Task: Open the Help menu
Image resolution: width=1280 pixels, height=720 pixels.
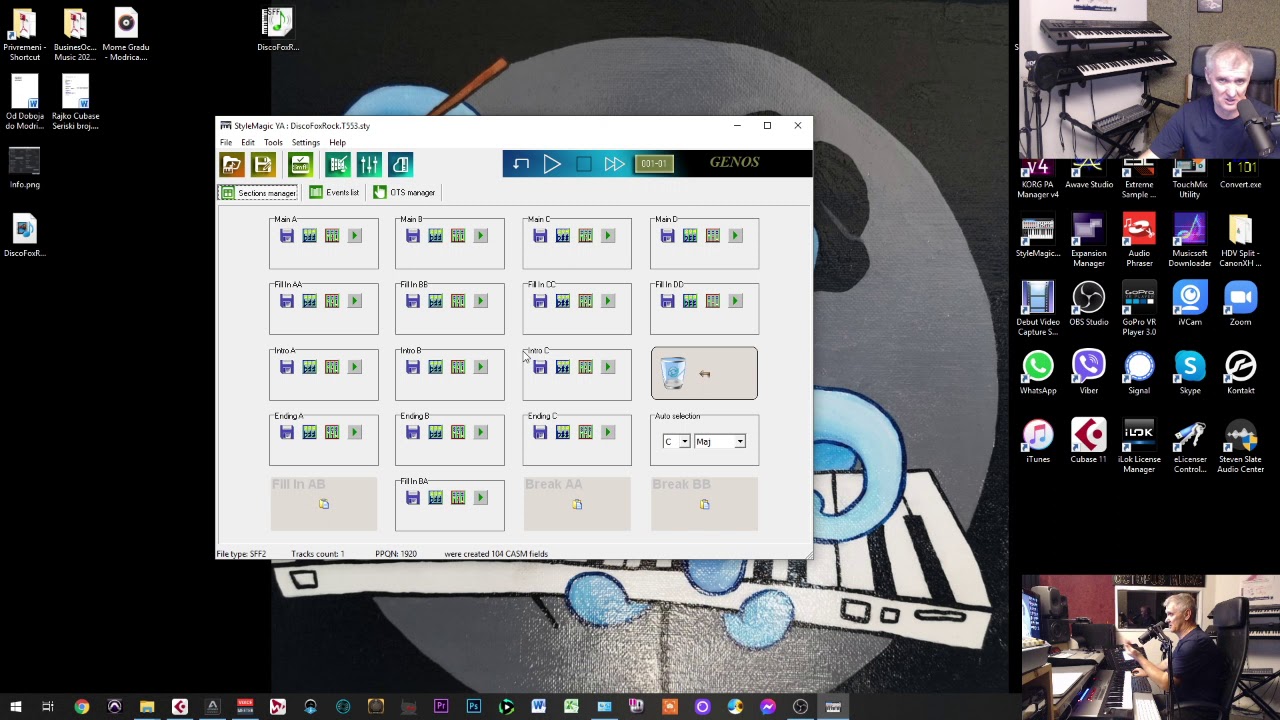Action: pos(338,142)
